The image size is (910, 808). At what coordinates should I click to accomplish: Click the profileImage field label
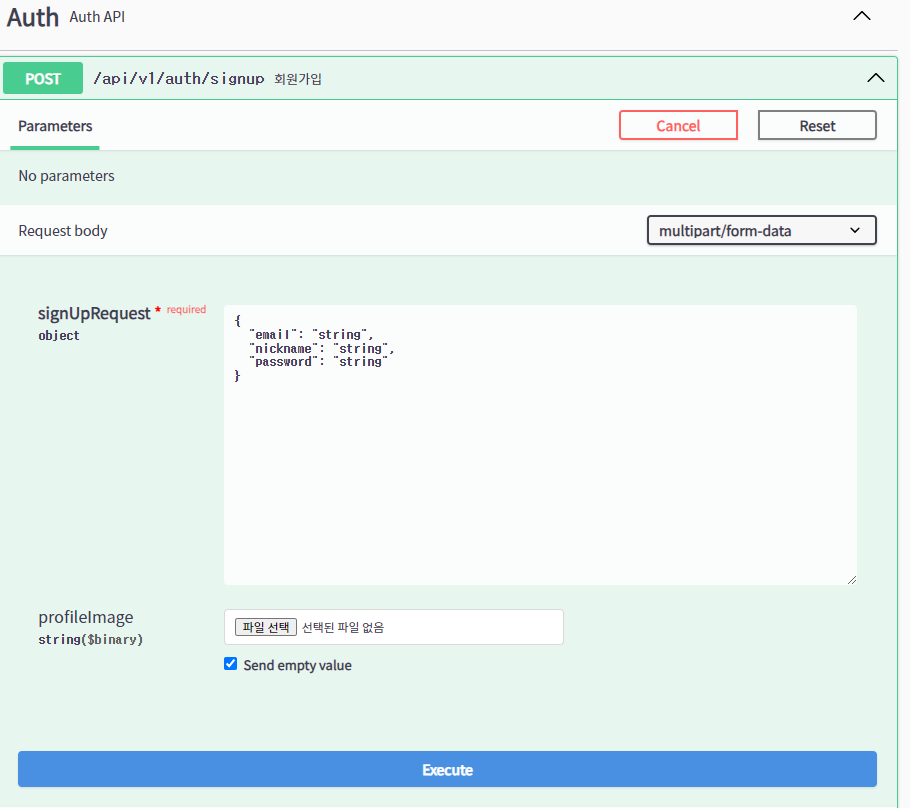86,617
